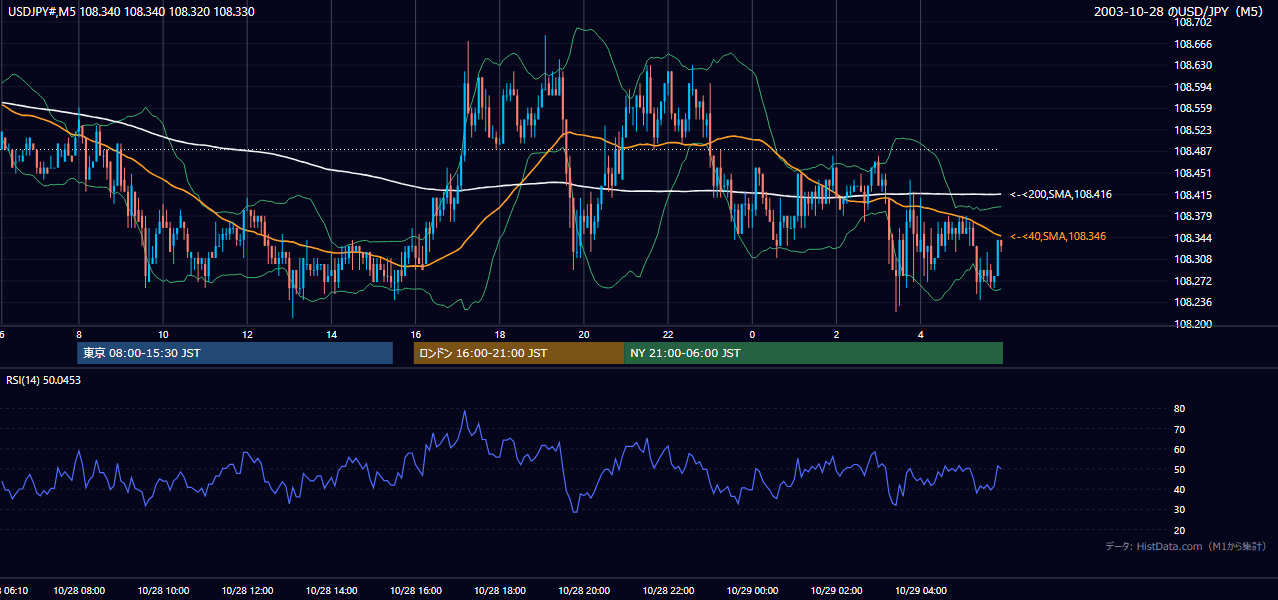Viewport: 1278px width, 600px height.
Task: Click price axis value 108.666
Action: pos(1193,44)
